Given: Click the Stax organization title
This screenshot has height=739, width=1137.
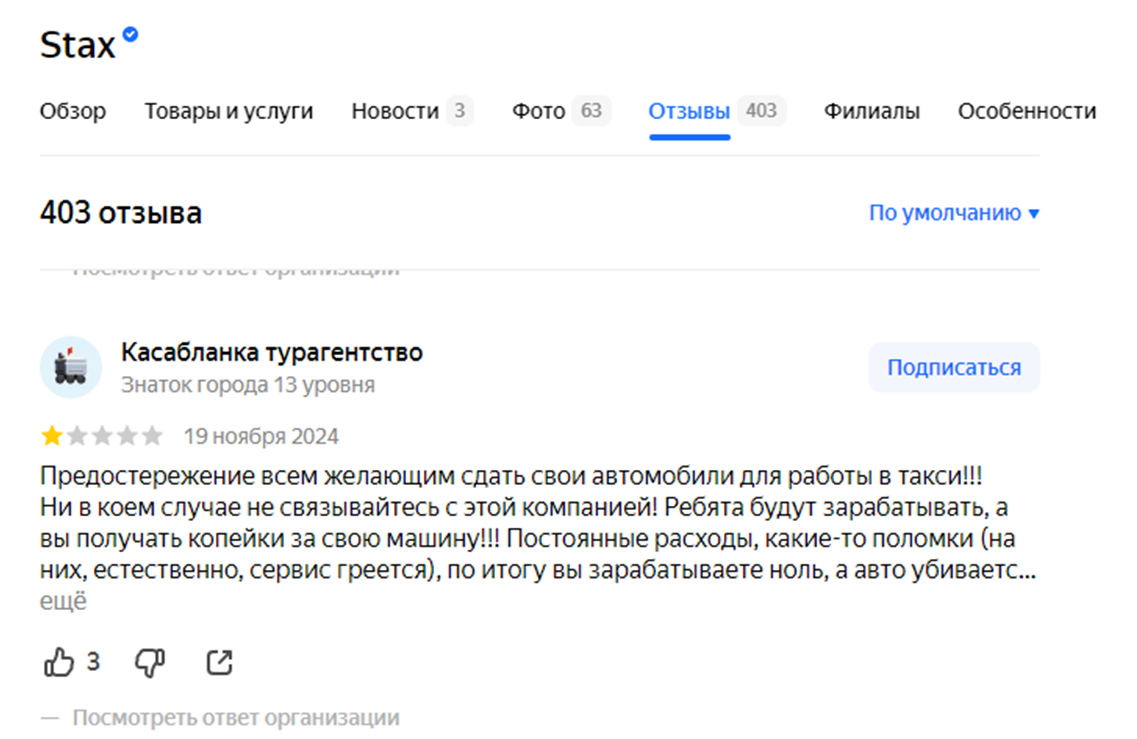Looking at the screenshot, I should (x=78, y=45).
